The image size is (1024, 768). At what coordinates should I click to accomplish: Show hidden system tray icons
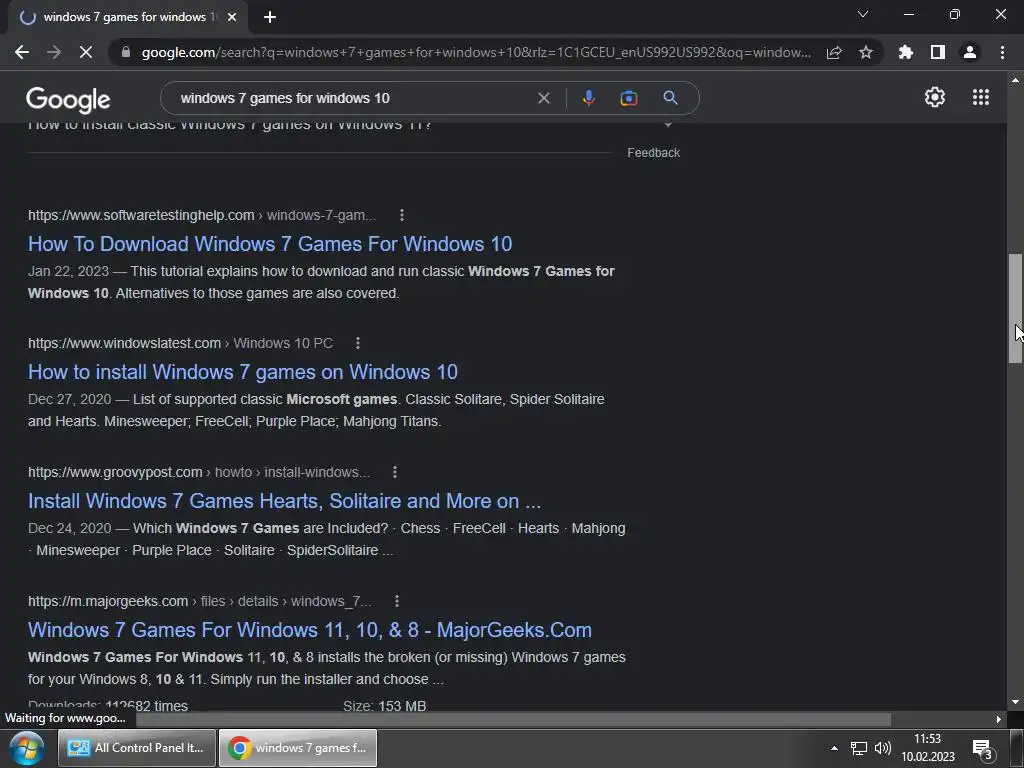click(x=834, y=748)
